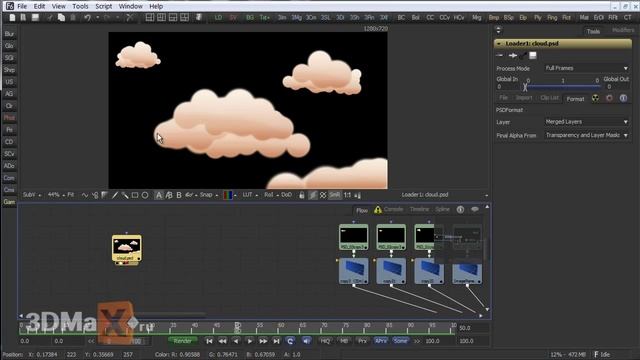Click the Gam tool in sidebar
The image size is (640, 360).
pyautogui.click(x=9, y=202)
